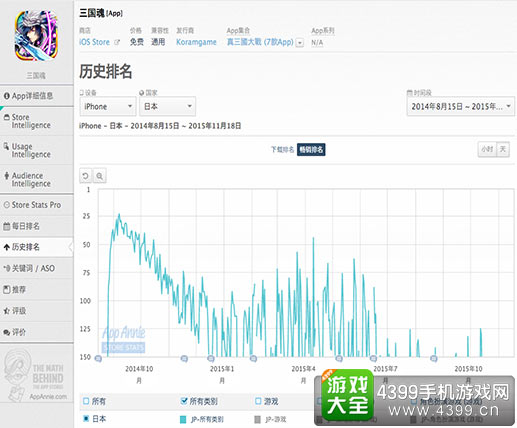The width and height of the screenshot is (517, 428).
Task: Click the magnifier zoom icon above chart
Action: pyautogui.click(x=100, y=176)
